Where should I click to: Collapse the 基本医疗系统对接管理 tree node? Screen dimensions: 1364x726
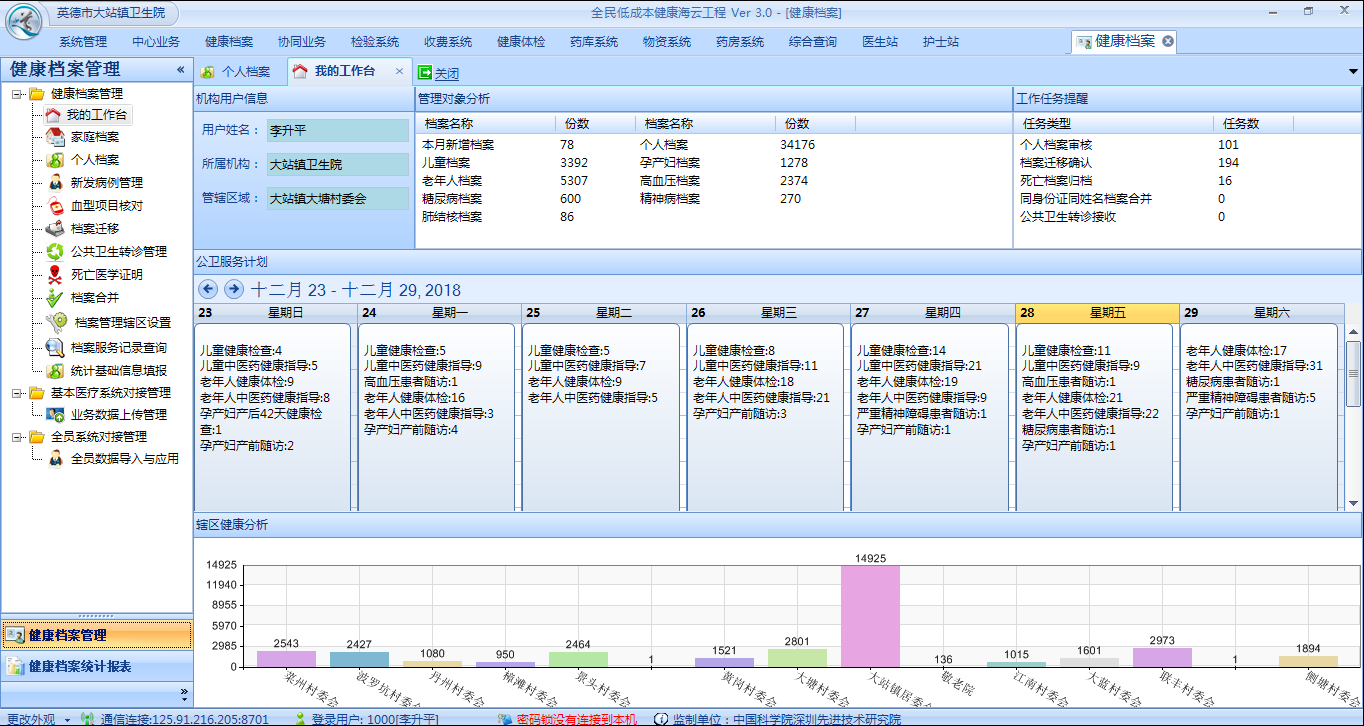pyautogui.click(x=17, y=393)
